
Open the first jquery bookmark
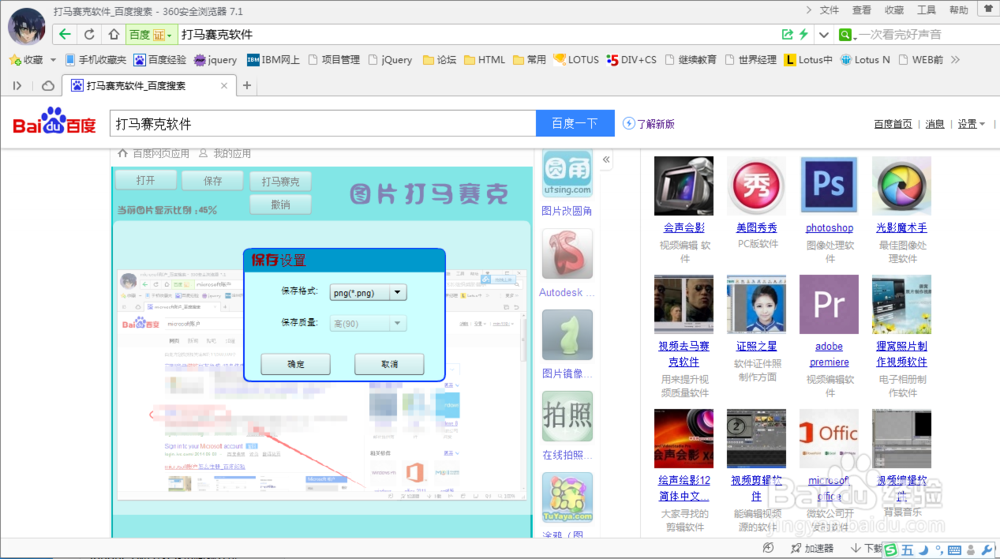pyautogui.click(x=215, y=60)
